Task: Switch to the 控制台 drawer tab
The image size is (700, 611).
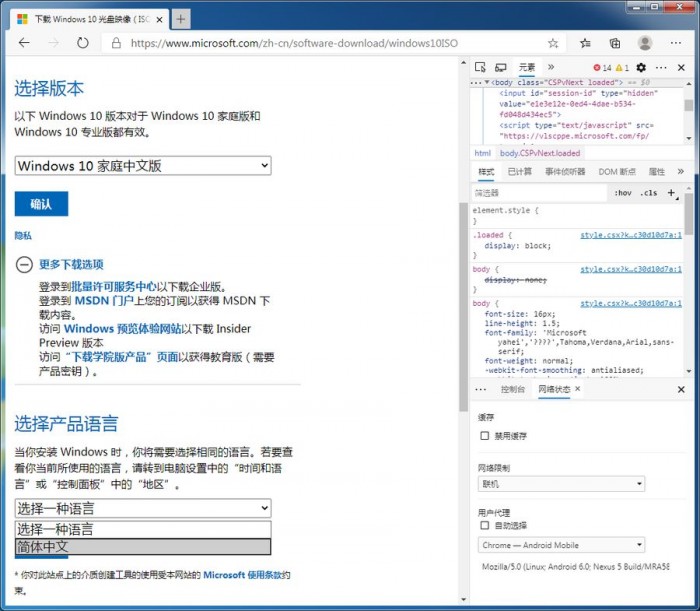Action: click(512, 389)
